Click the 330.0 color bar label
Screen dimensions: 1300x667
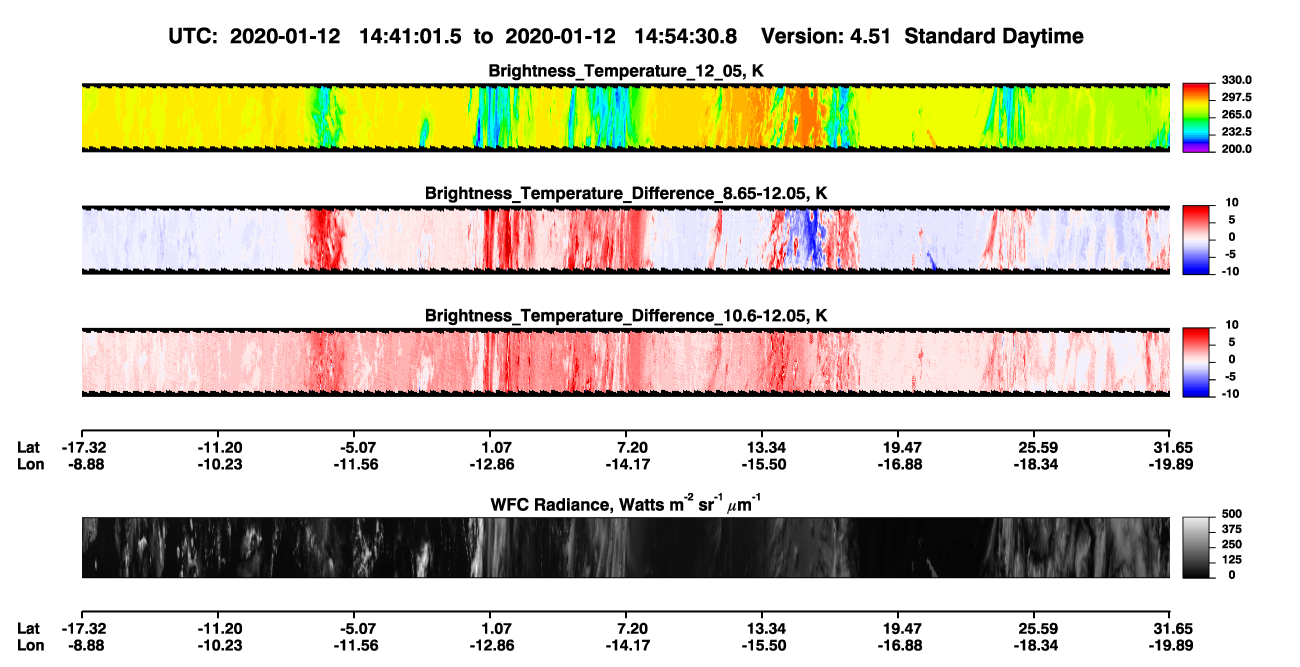[1237, 81]
